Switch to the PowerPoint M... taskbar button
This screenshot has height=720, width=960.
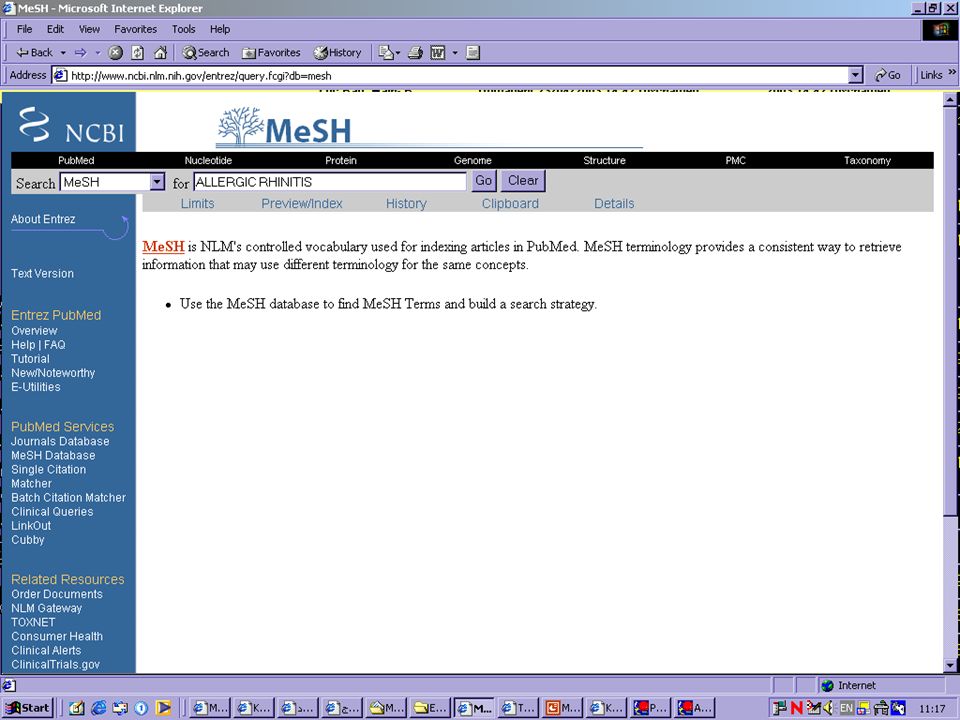563,708
